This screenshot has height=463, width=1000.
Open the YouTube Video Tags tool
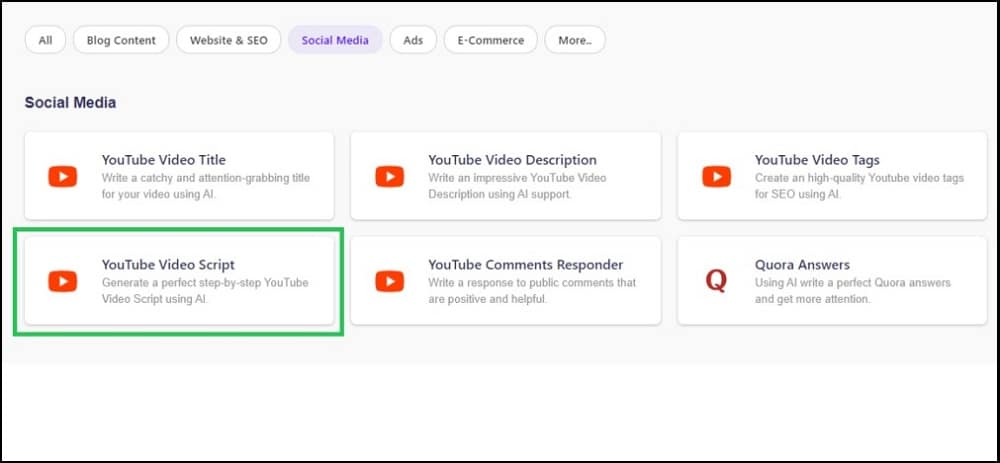tap(832, 176)
